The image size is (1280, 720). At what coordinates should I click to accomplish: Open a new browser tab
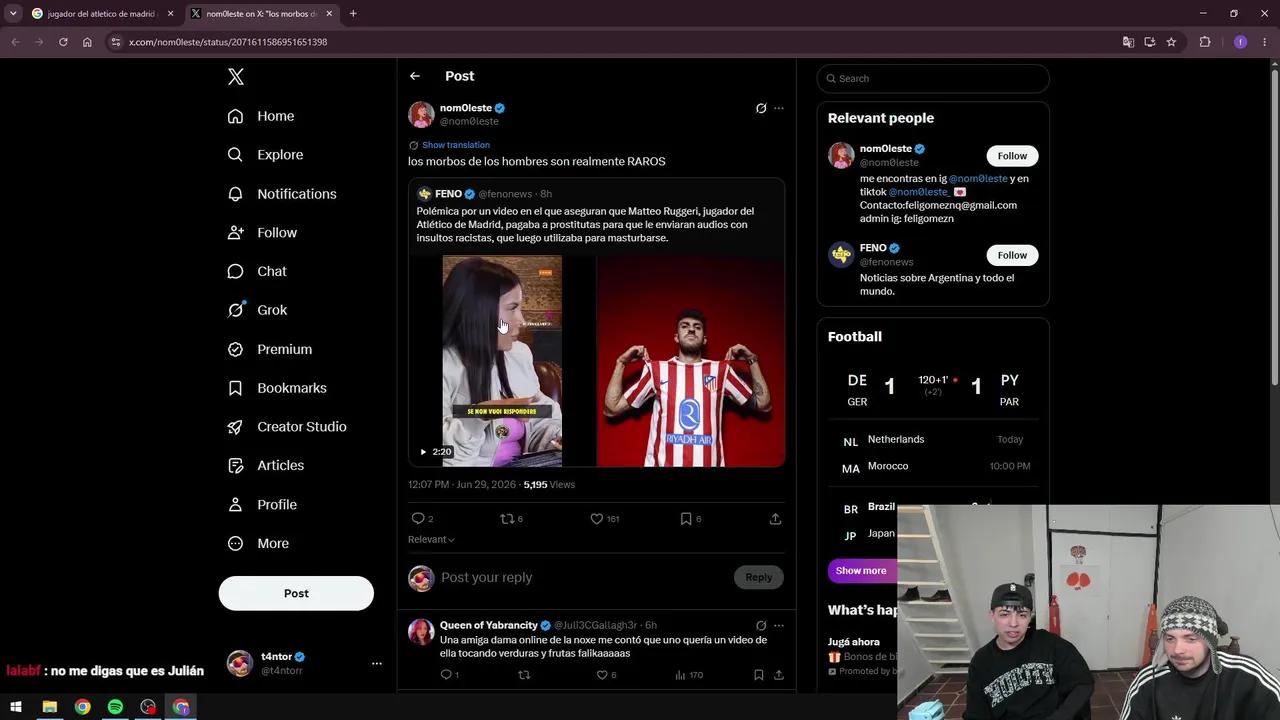coord(353,14)
